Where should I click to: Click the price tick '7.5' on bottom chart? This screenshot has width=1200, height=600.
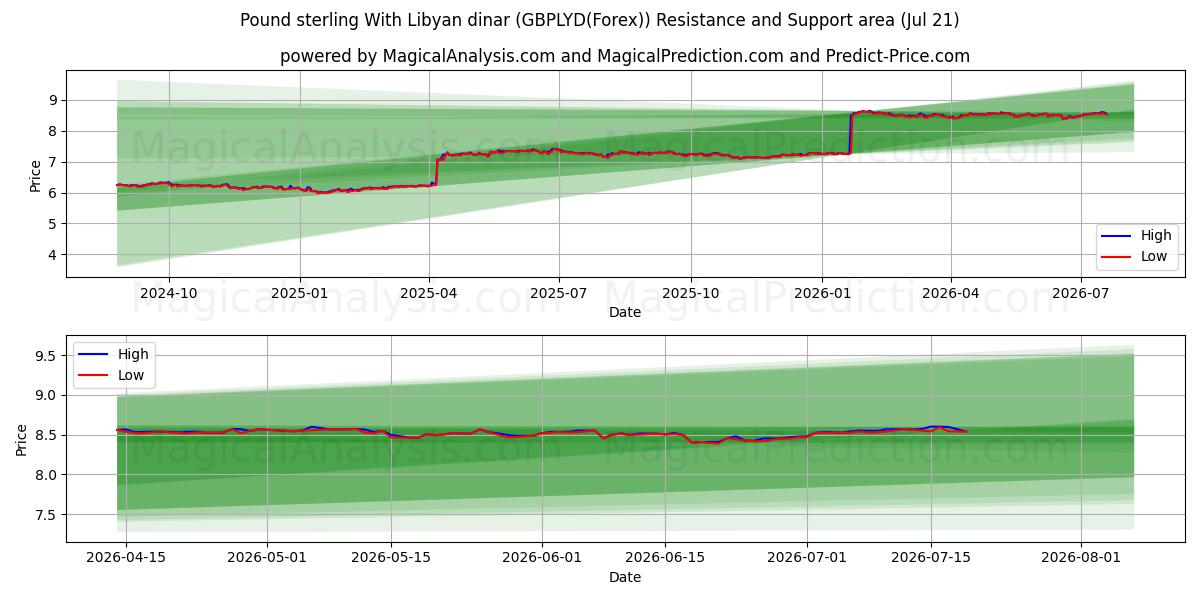(48, 515)
